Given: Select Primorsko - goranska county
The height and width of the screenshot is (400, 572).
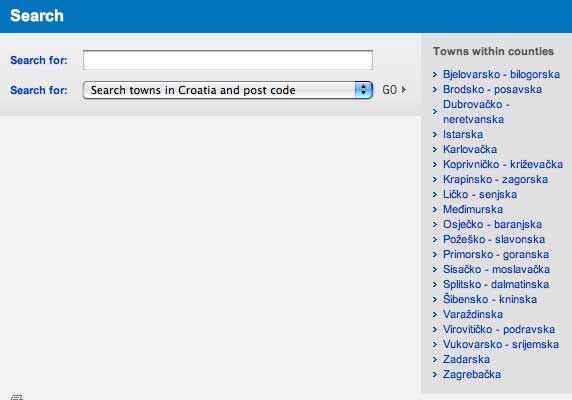Looking at the screenshot, I should click(x=496, y=254).
